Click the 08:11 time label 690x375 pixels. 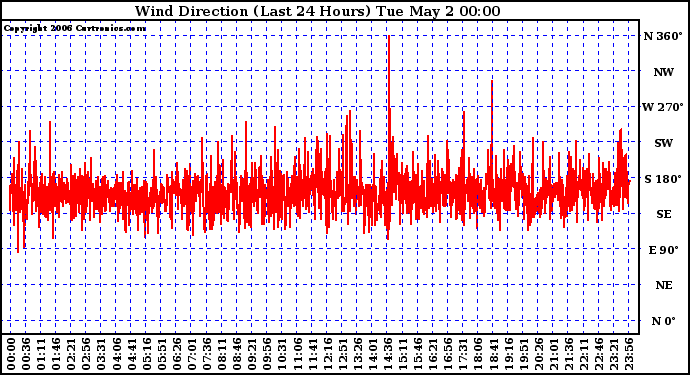coord(222,354)
